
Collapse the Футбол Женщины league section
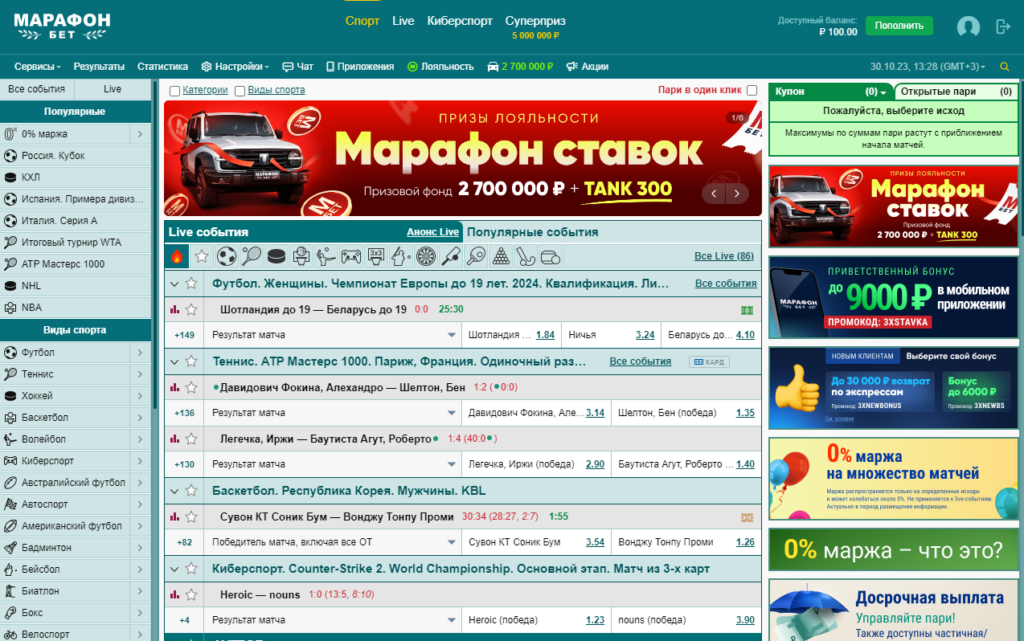point(174,284)
